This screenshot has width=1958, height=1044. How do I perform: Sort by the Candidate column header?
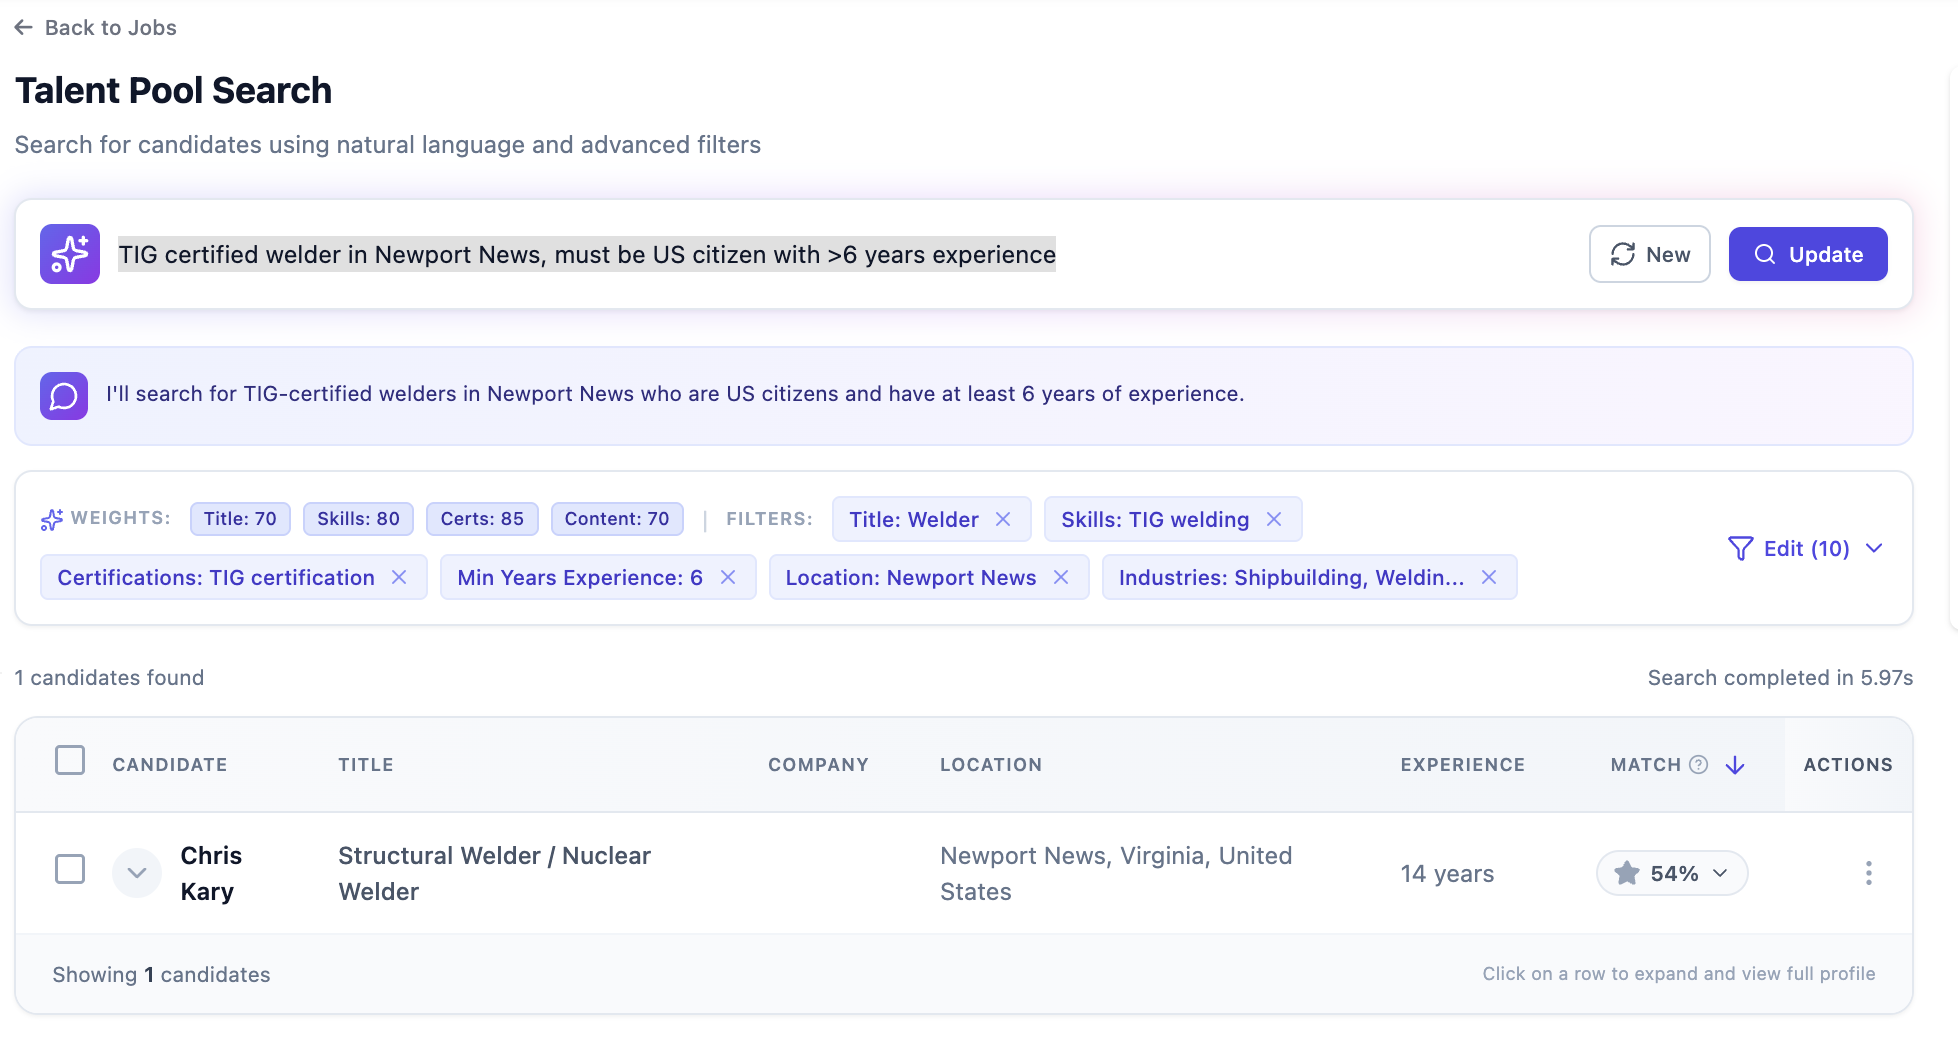pyautogui.click(x=170, y=765)
